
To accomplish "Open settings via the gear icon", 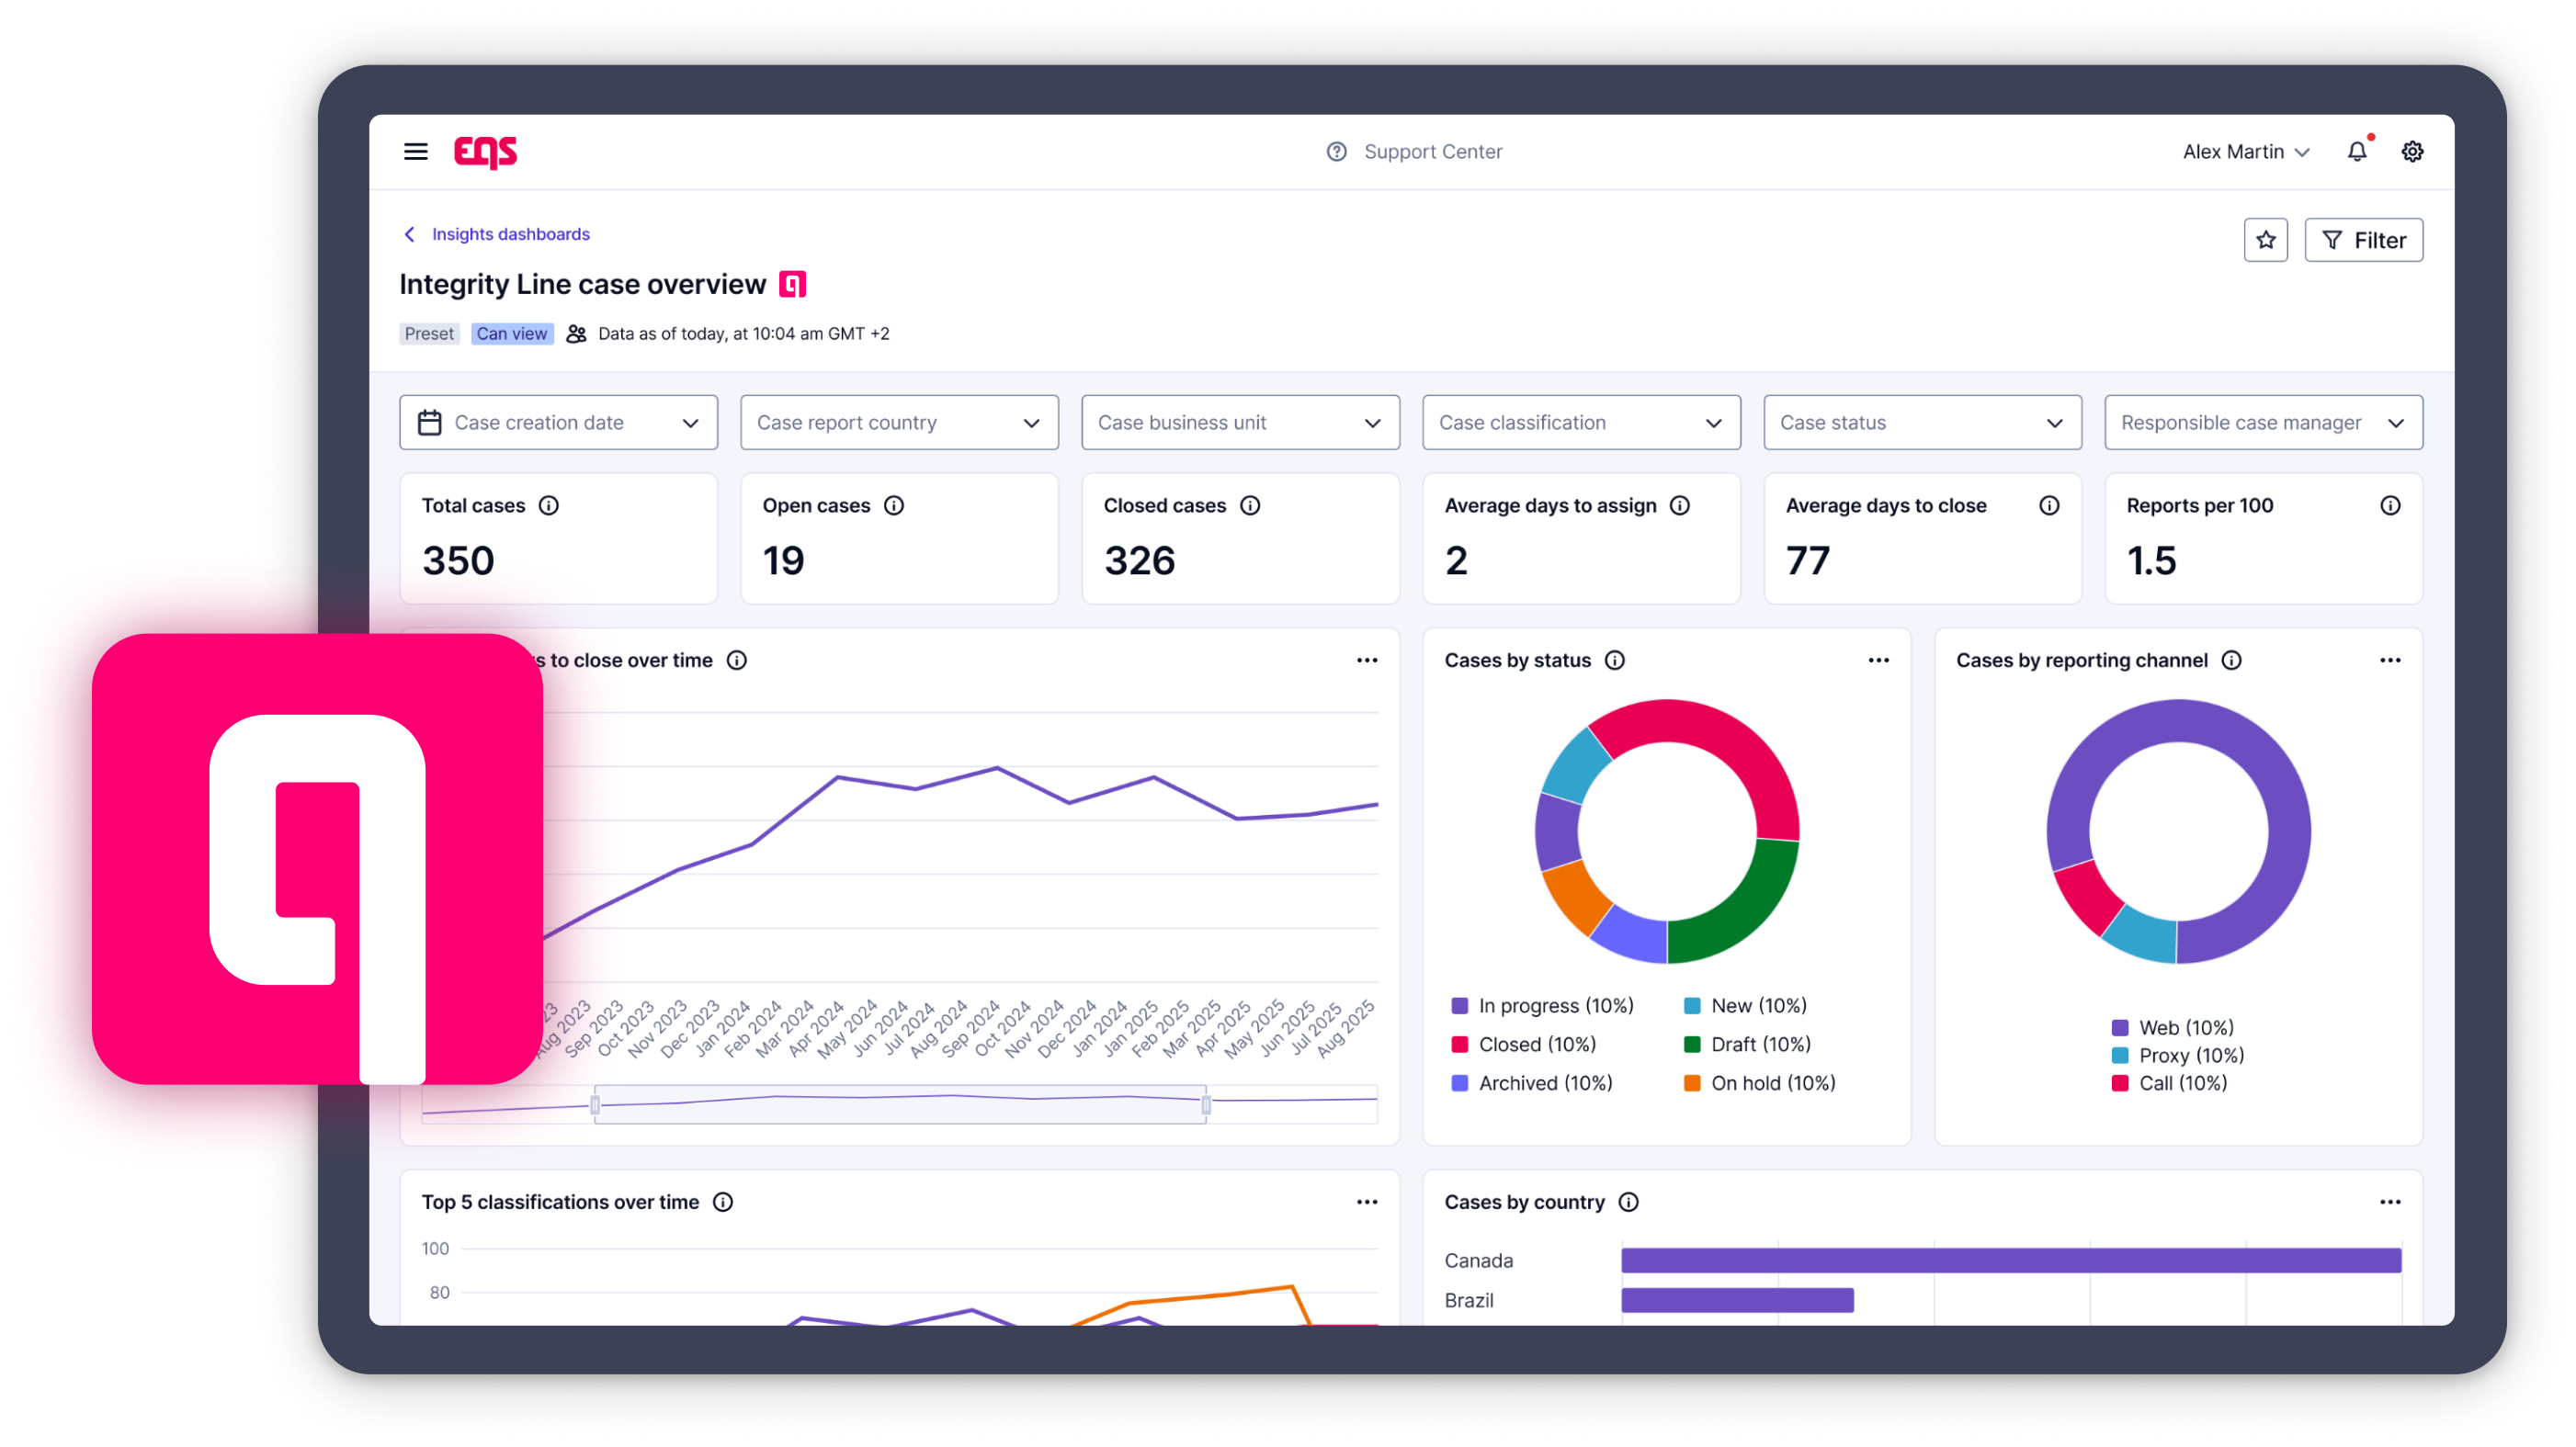I will tap(2412, 151).
